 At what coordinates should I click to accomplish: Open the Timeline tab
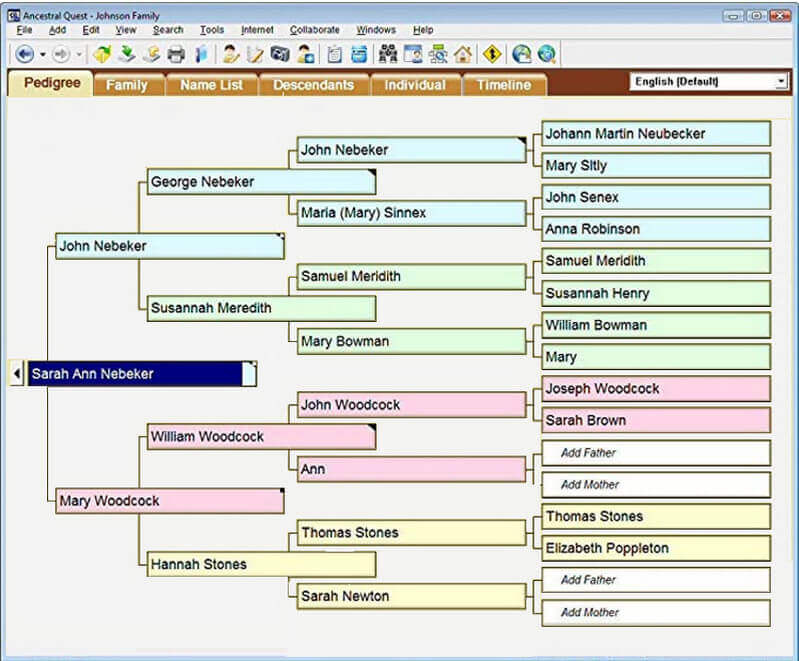tap(503, 85)
